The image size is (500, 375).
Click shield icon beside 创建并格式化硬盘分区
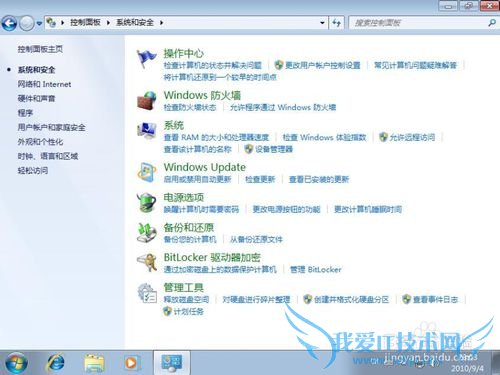tap(307, 299)
